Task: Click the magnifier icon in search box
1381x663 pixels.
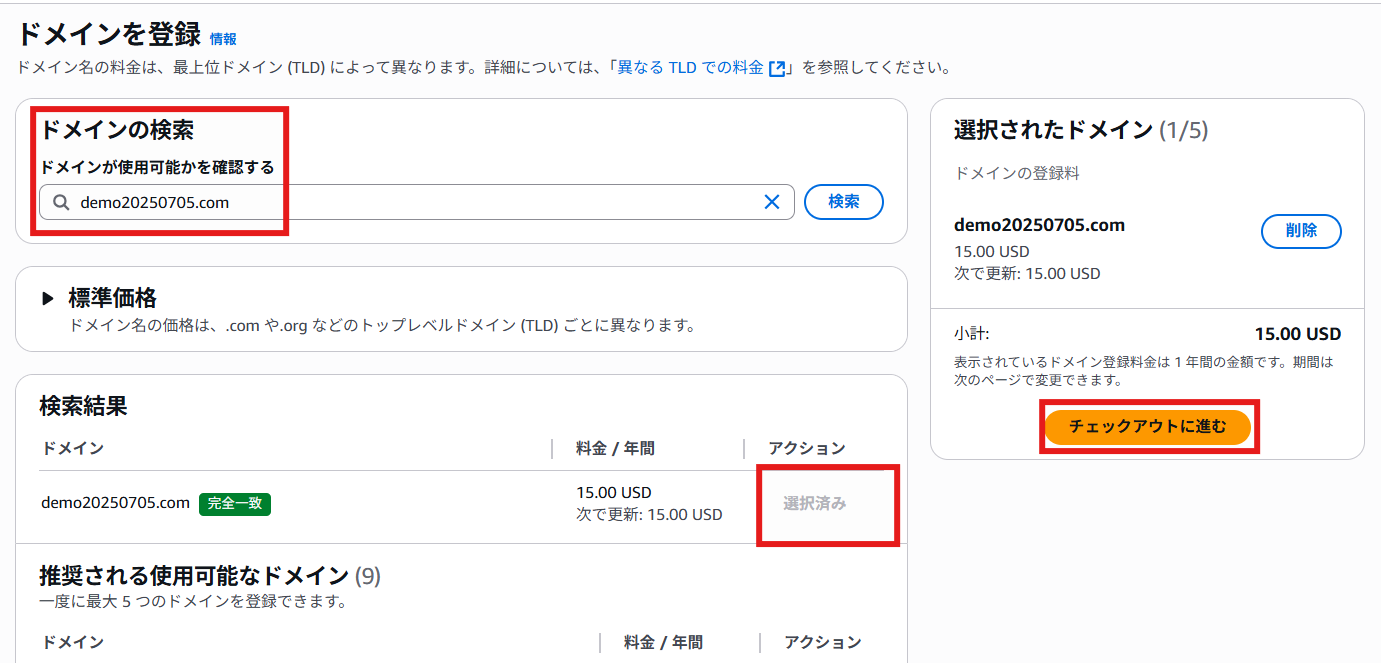Action: 61,202
